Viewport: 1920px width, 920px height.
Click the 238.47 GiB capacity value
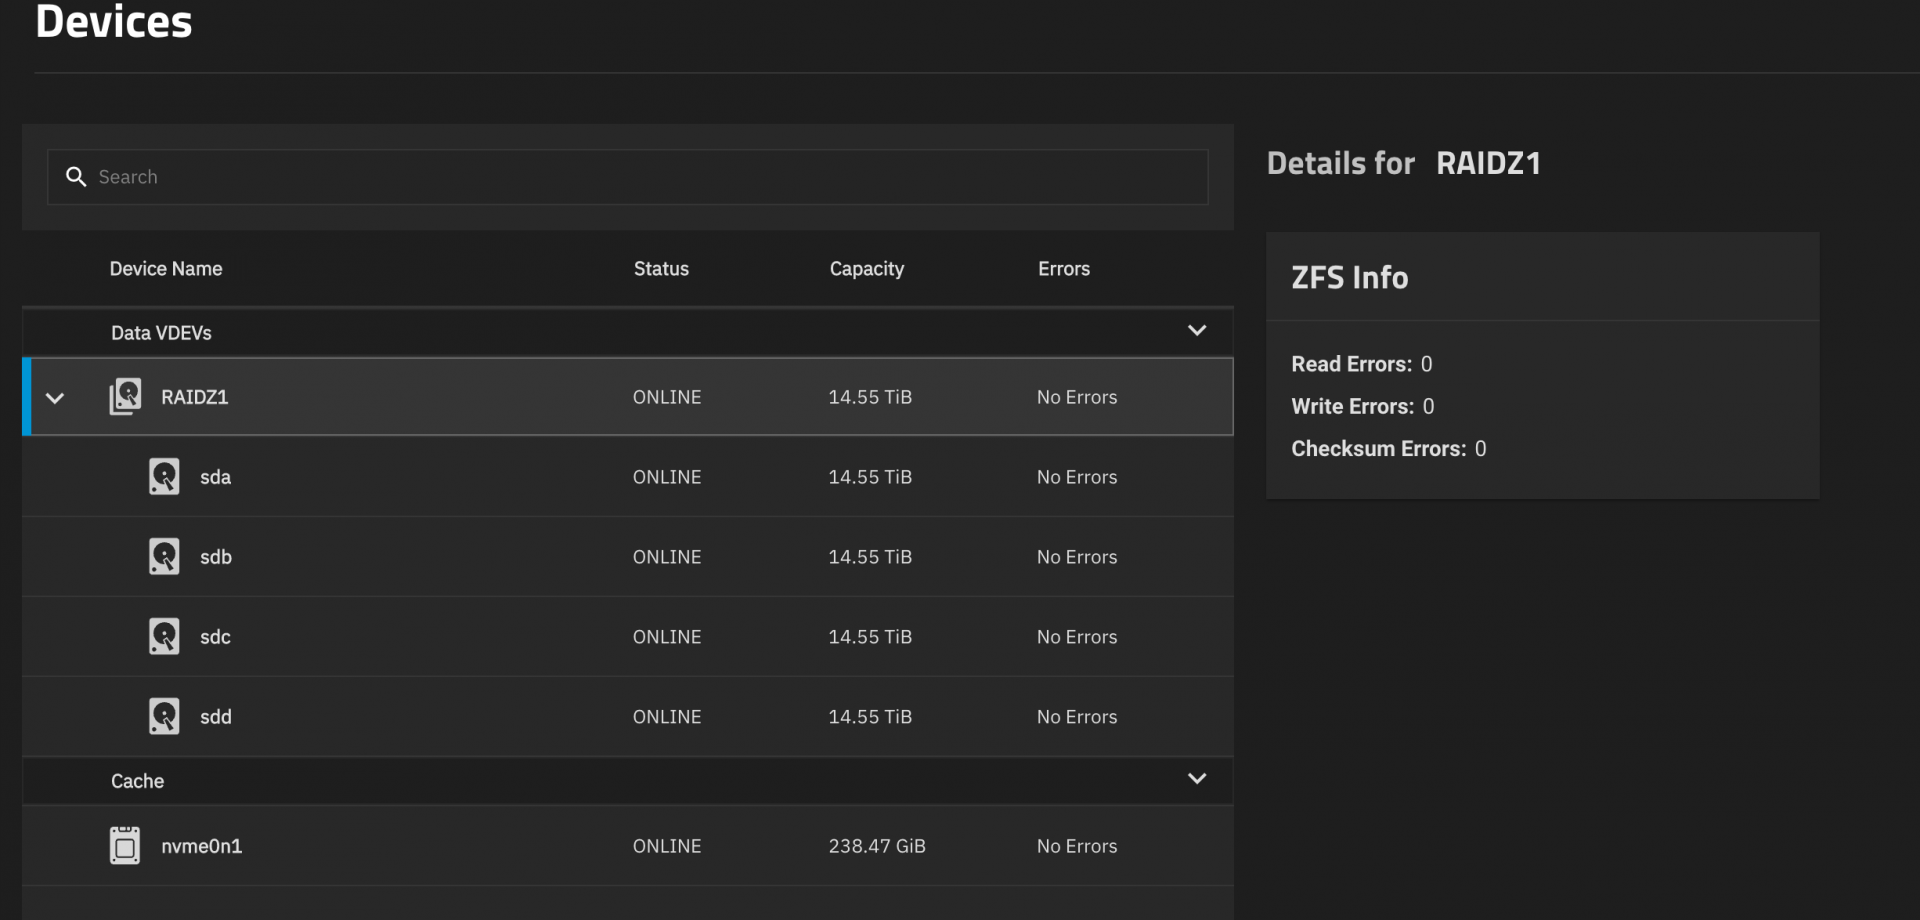877,847
